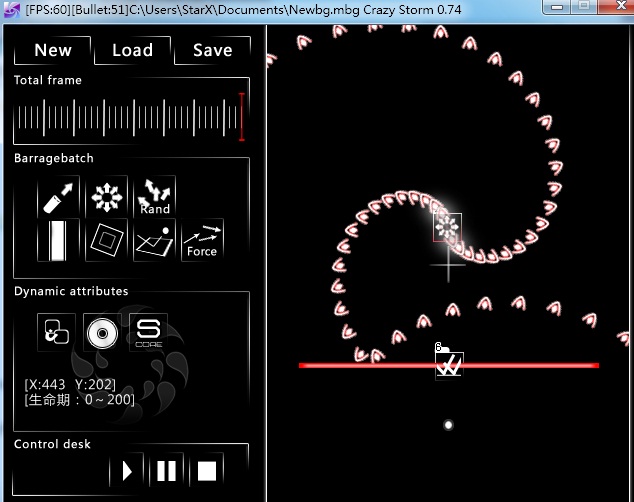Click the nested squares mask icon
Viewport: 634px width, 502px height.
[106, 241]
